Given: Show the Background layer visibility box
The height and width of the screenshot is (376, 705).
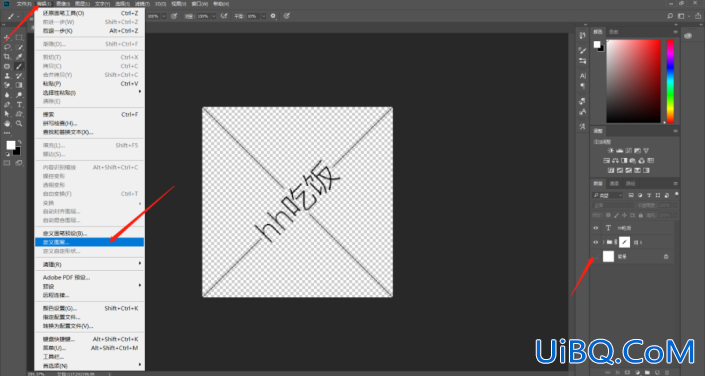Looking at the screenshot, I should pyautogui.click(x=596, y=257).
